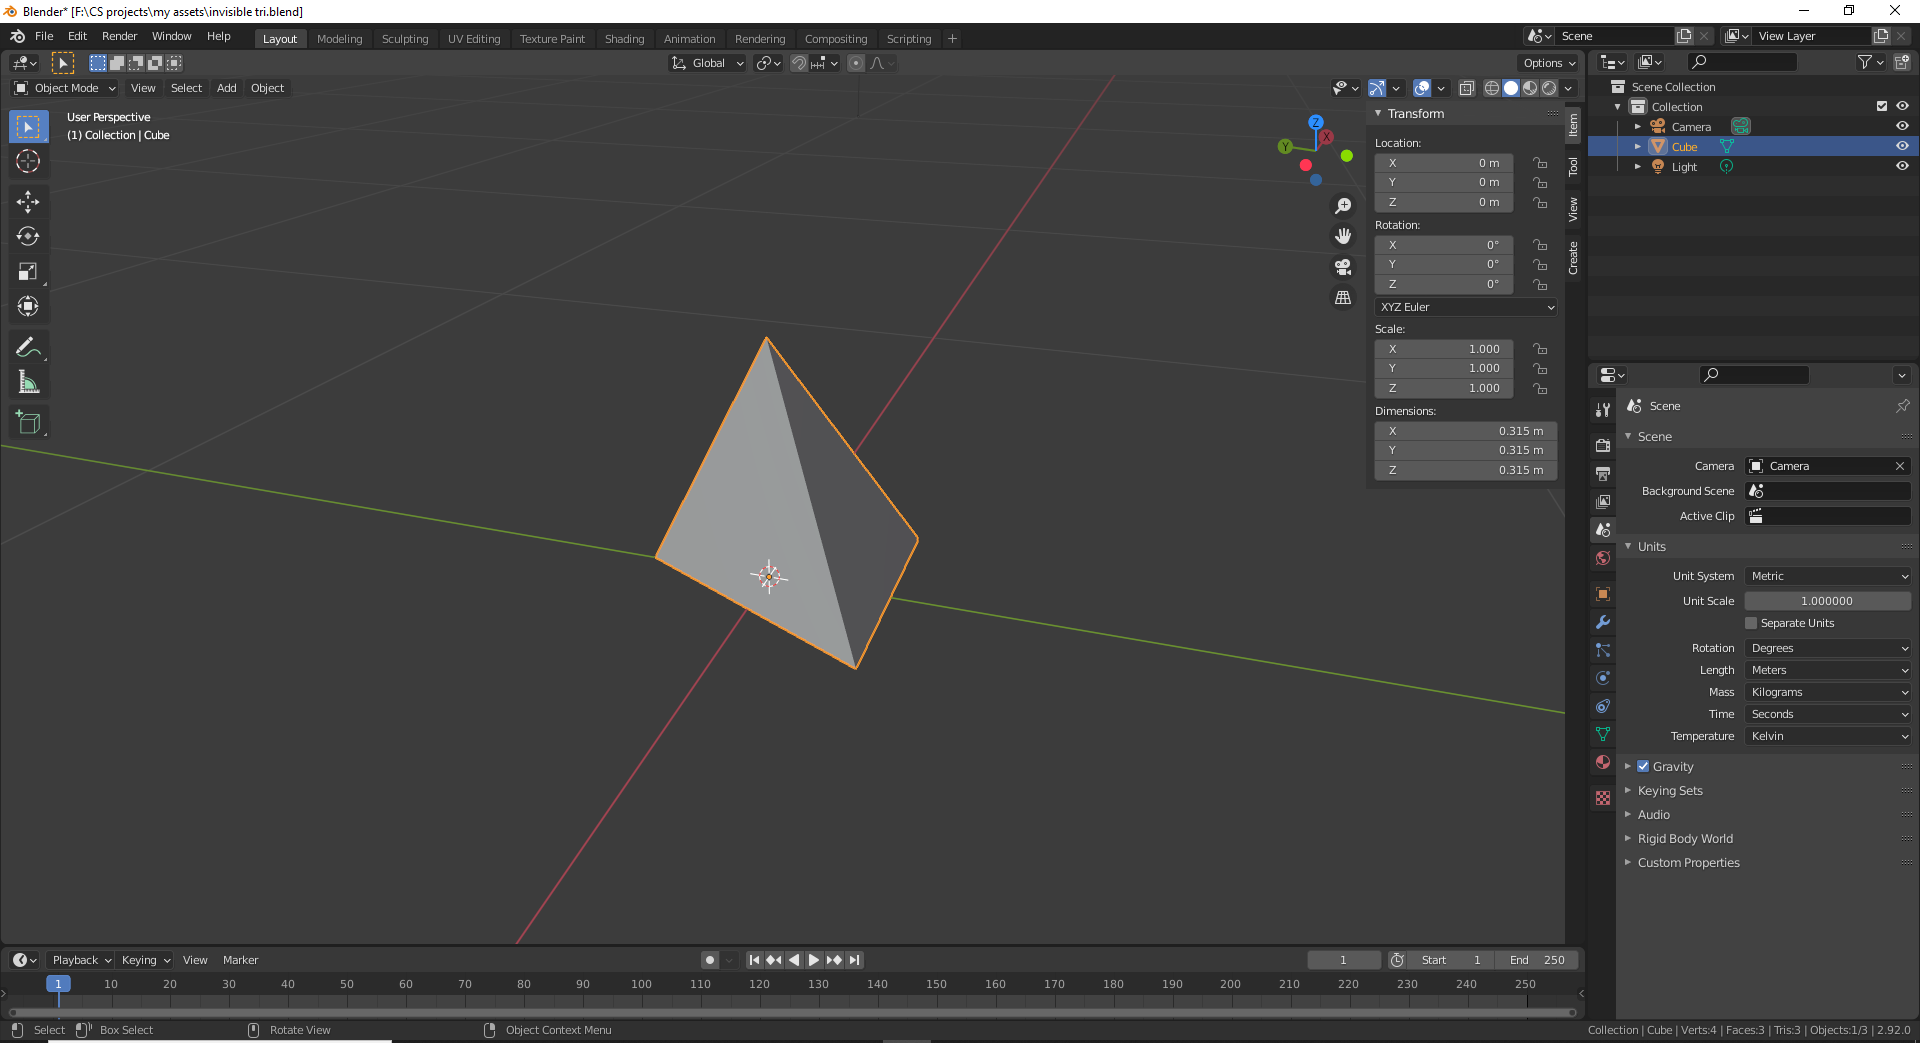Expand the Cube item in outliner
1920x1043 pixels.
(x=1638, y=146)
